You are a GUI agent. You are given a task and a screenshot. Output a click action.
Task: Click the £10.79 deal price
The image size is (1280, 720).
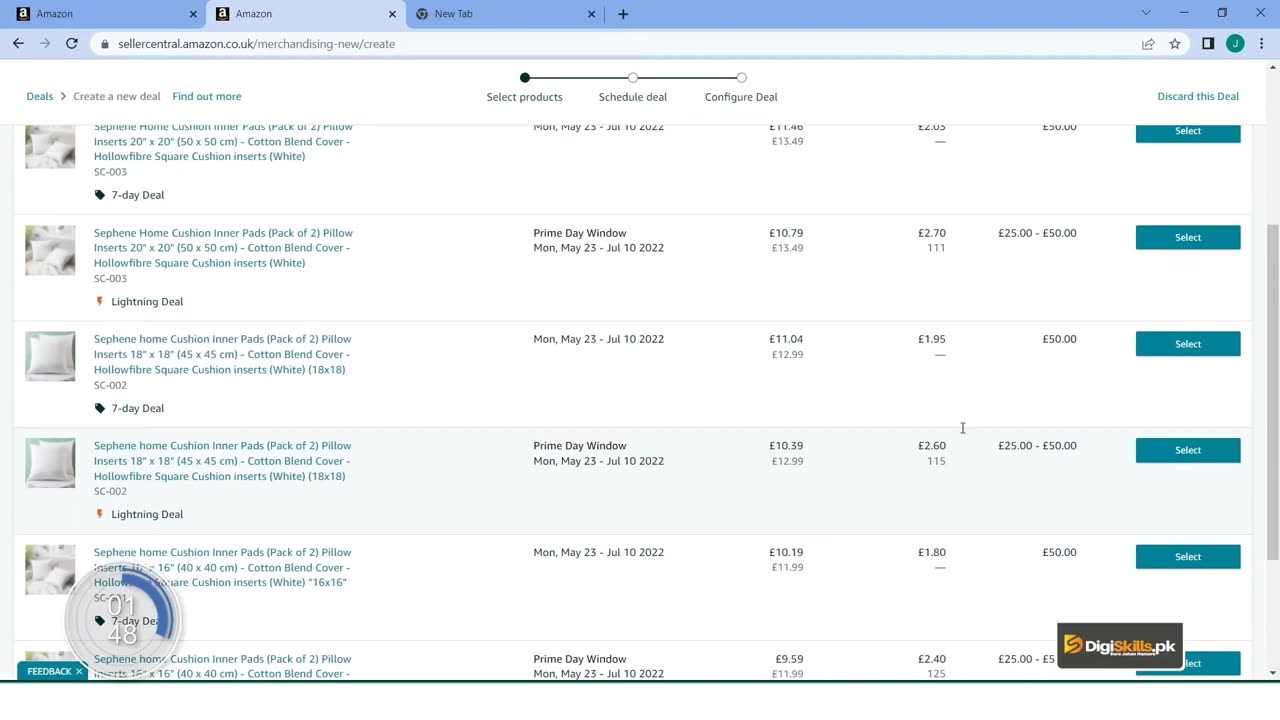tap(786, 233)
